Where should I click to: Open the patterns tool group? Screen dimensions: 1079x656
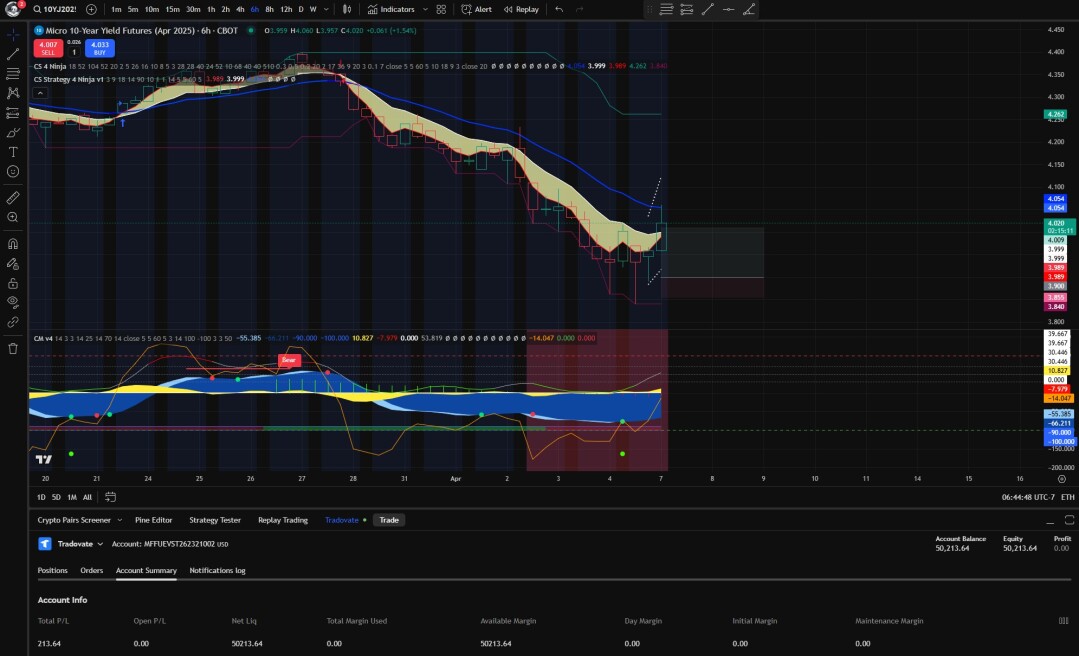[x=13, y=93]
